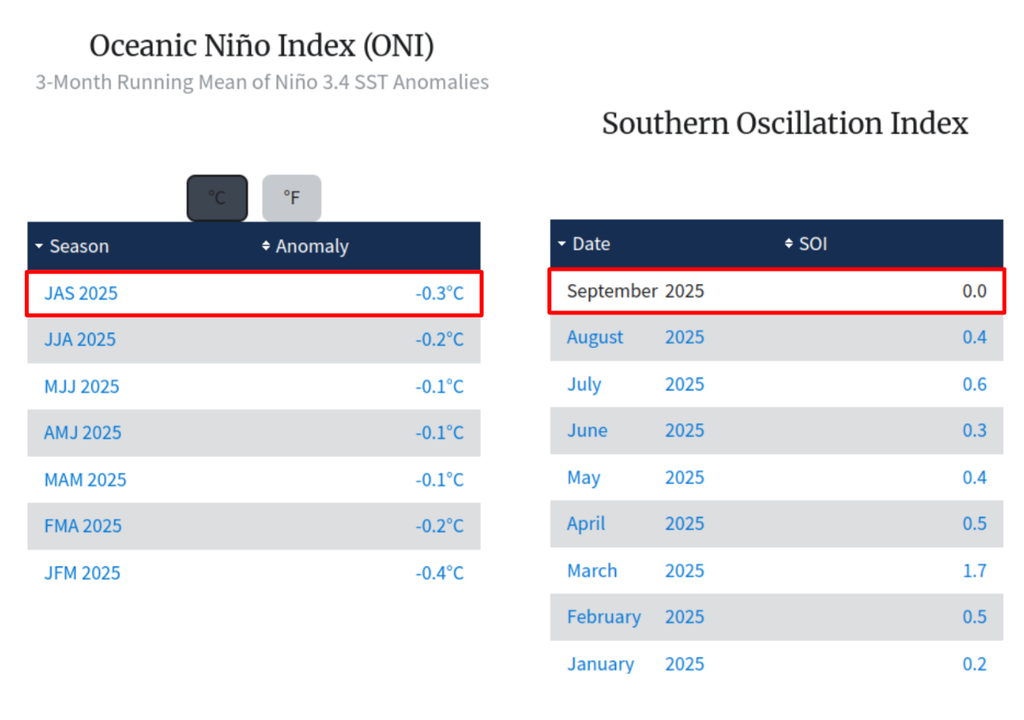Open the JAS 2025 season link
This screenshot has width=1024, height=720.
[79, 293]
